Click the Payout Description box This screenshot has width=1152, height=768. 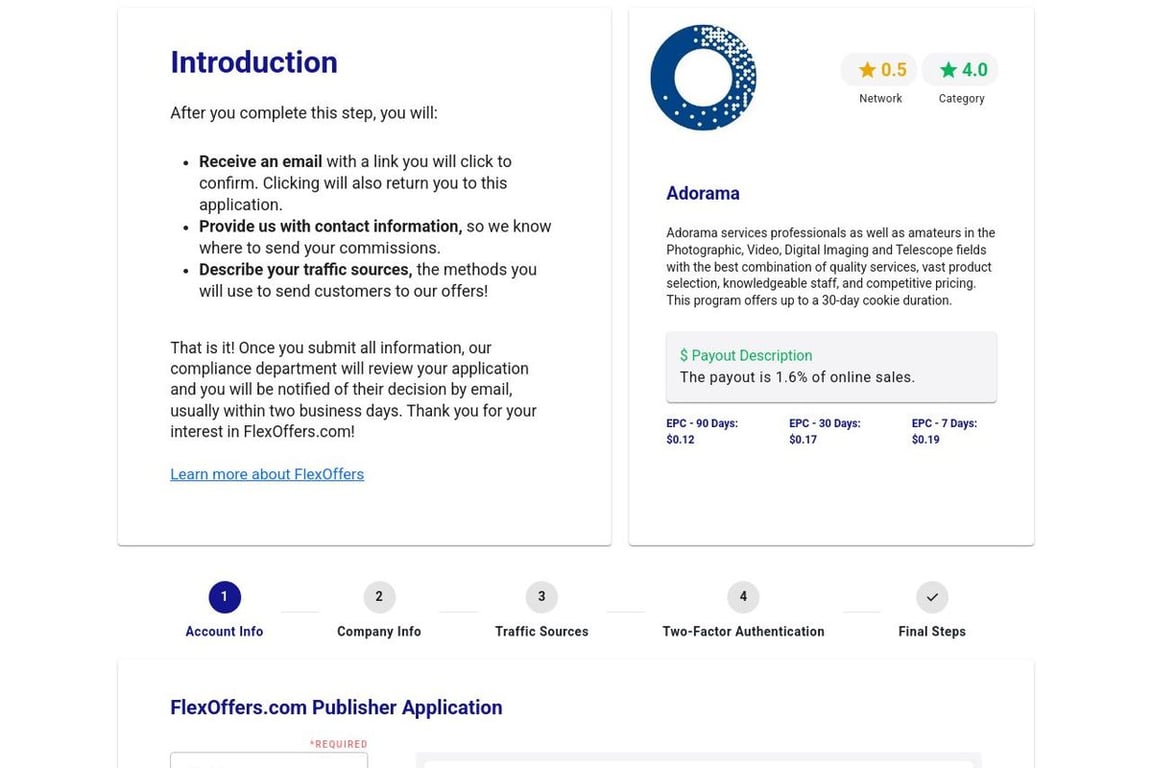click(x=831, y=367)
